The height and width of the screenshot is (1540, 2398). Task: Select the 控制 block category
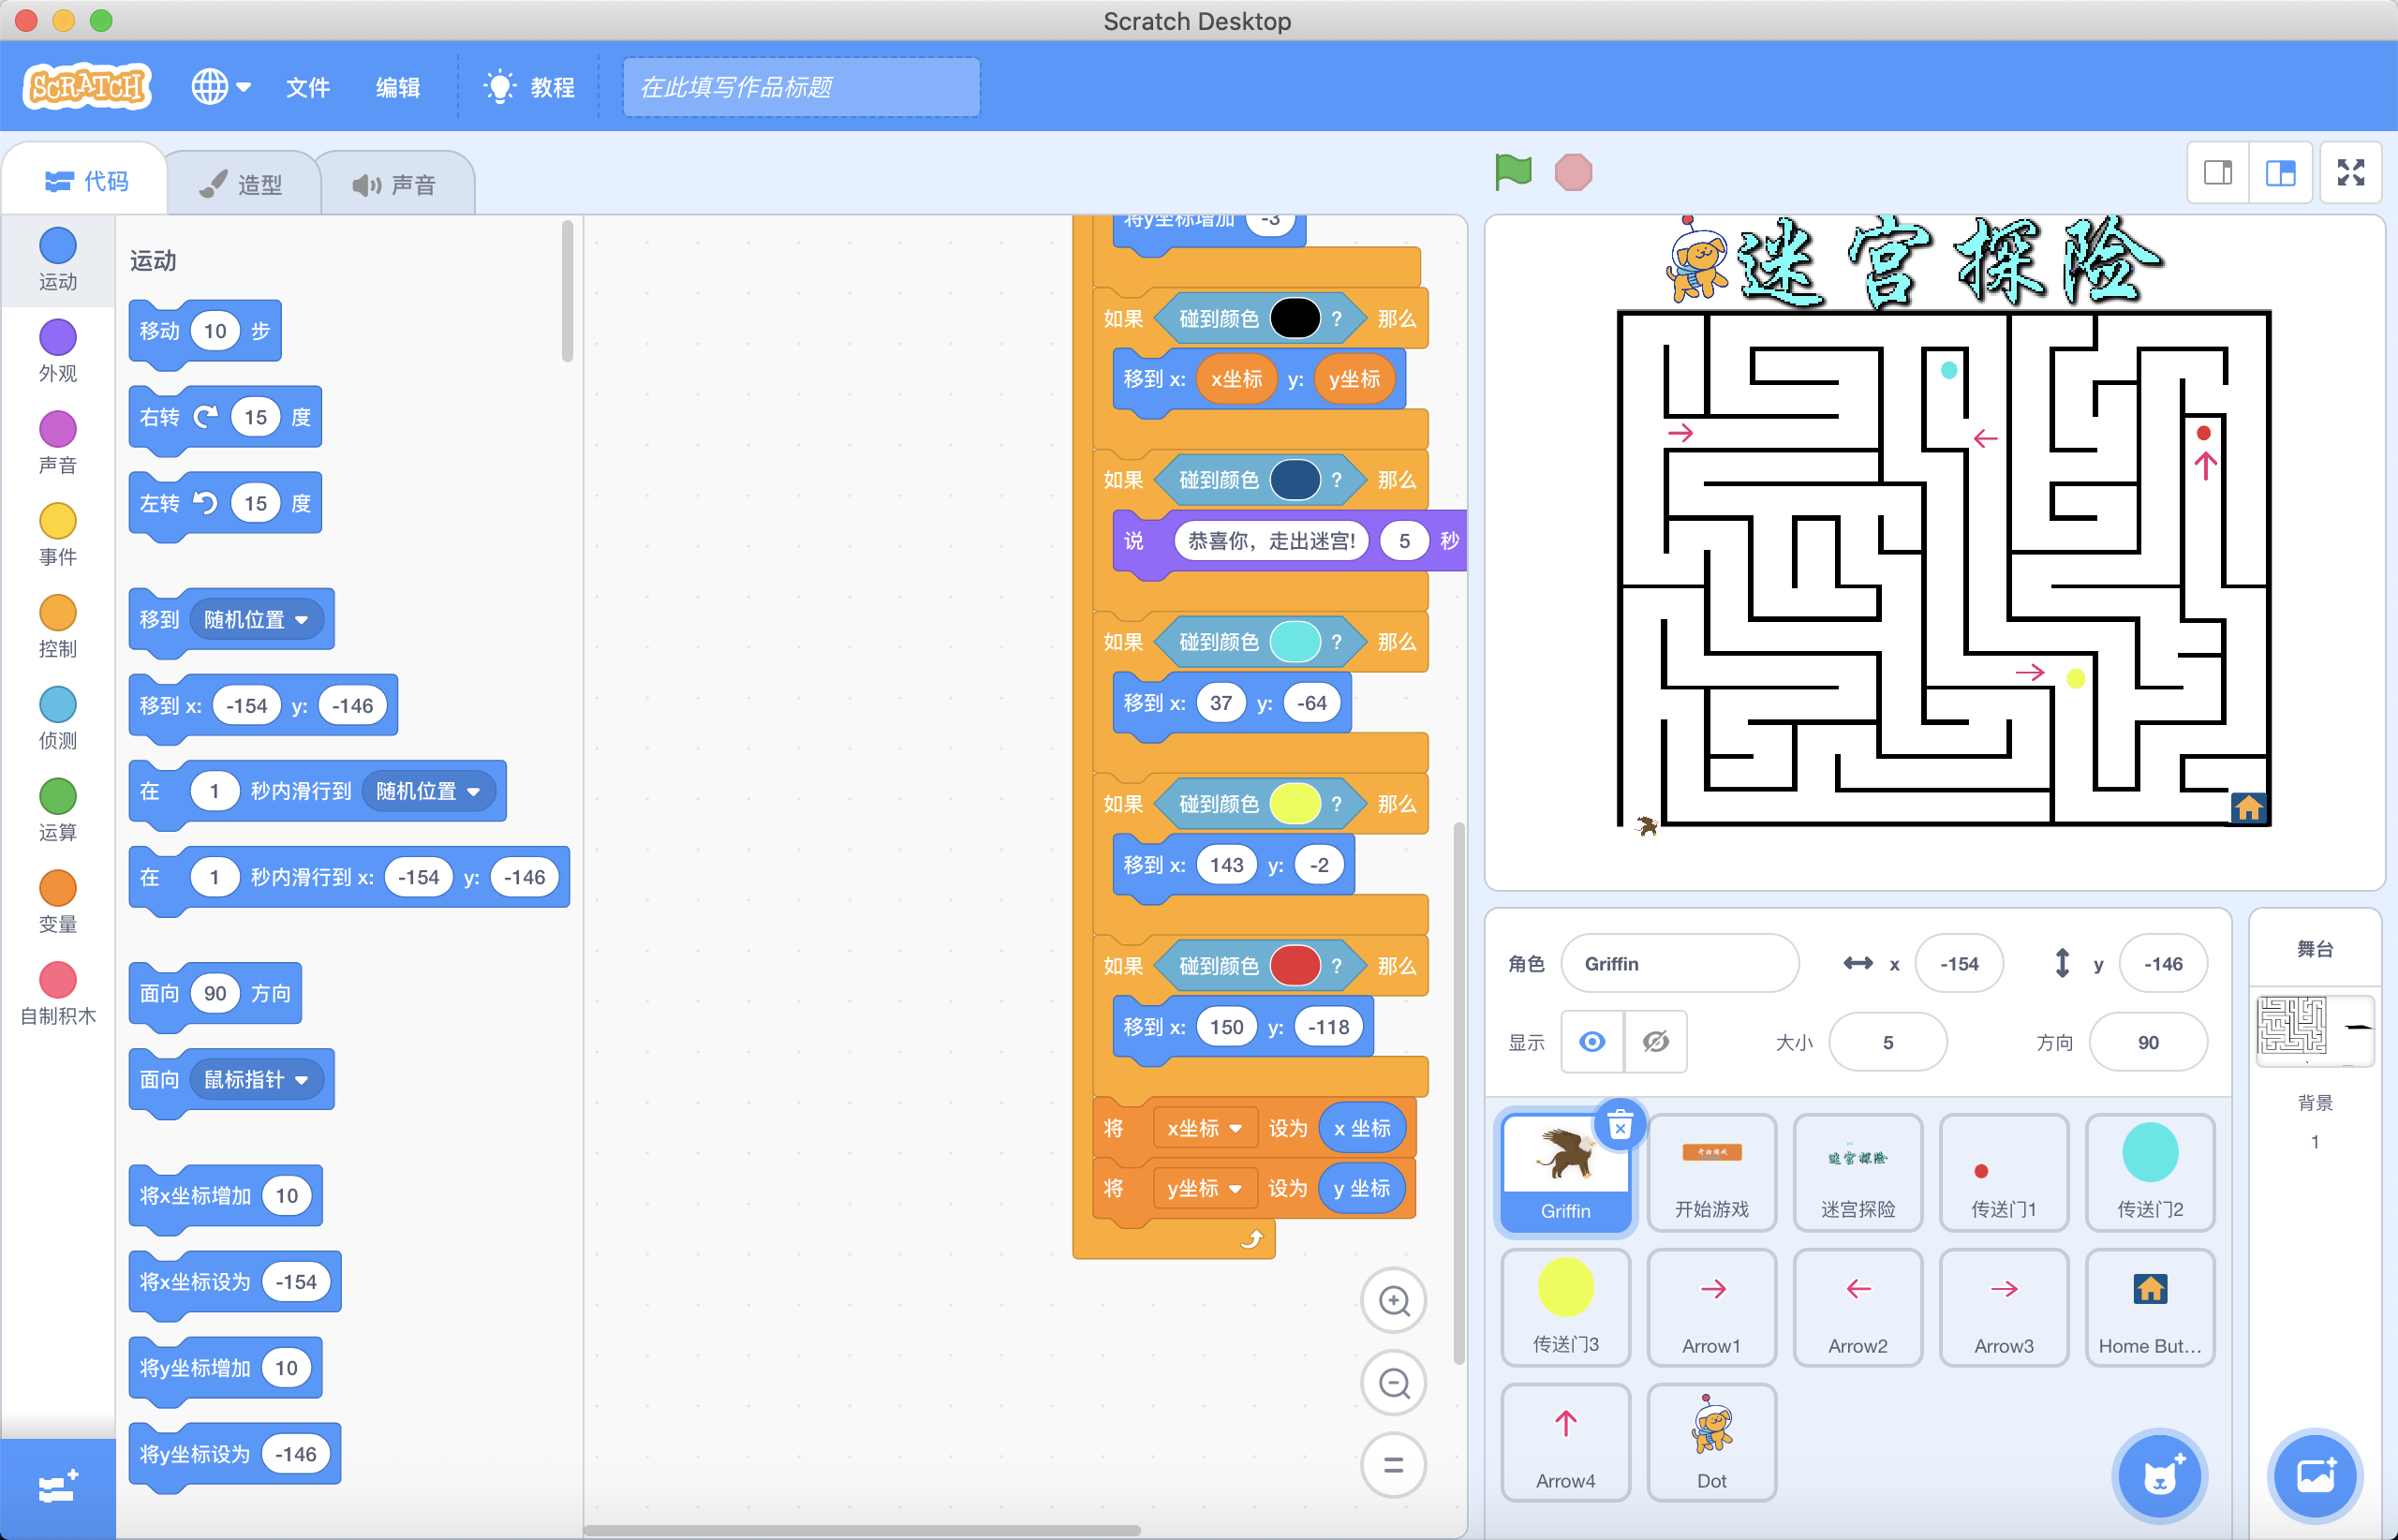pyautogui.click(x=58, y=627)
